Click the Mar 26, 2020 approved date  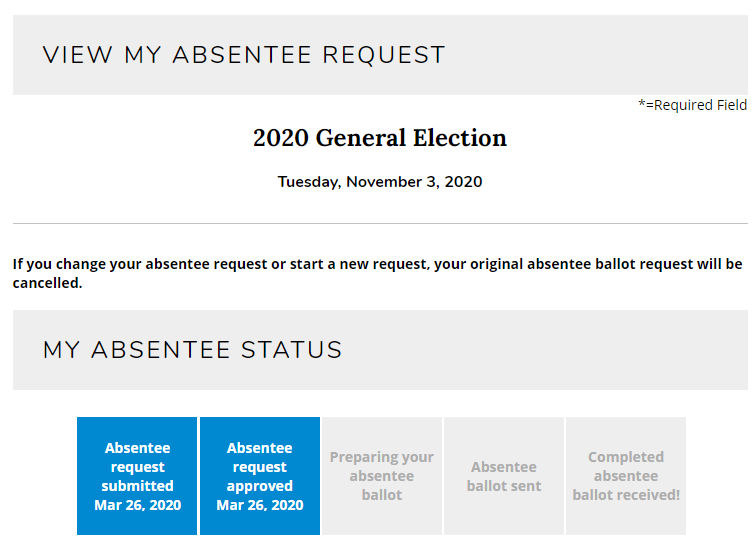tap(260, 505)
